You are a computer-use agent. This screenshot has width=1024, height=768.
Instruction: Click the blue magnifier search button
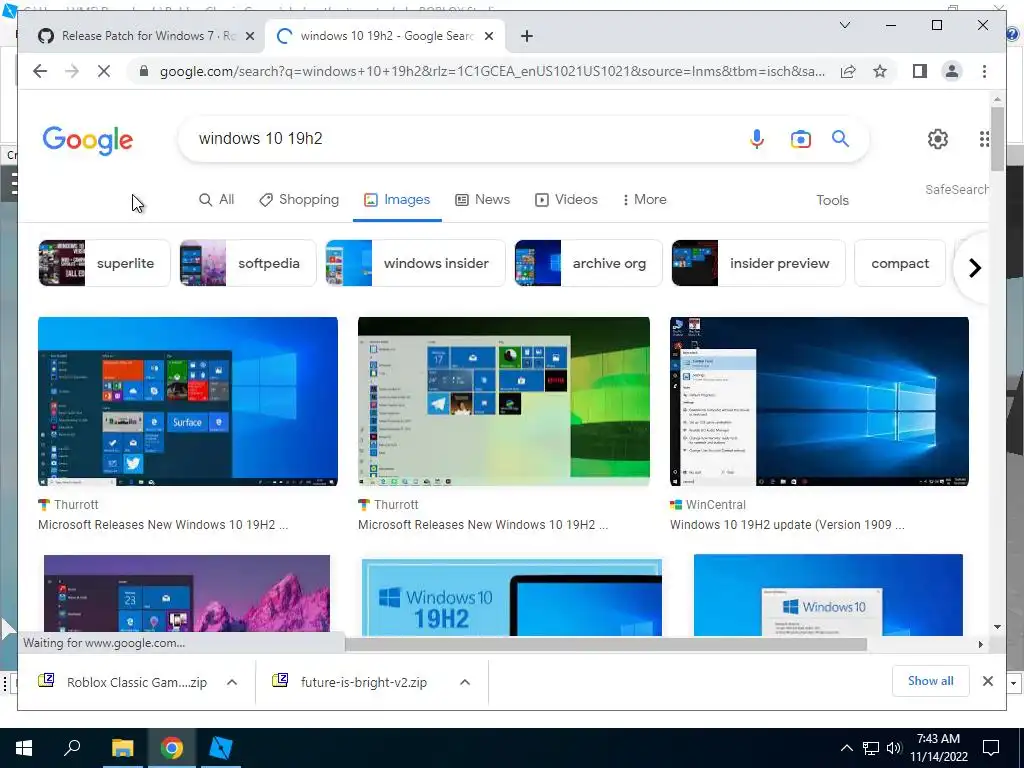pyautogui.click(x=840, y=138)
